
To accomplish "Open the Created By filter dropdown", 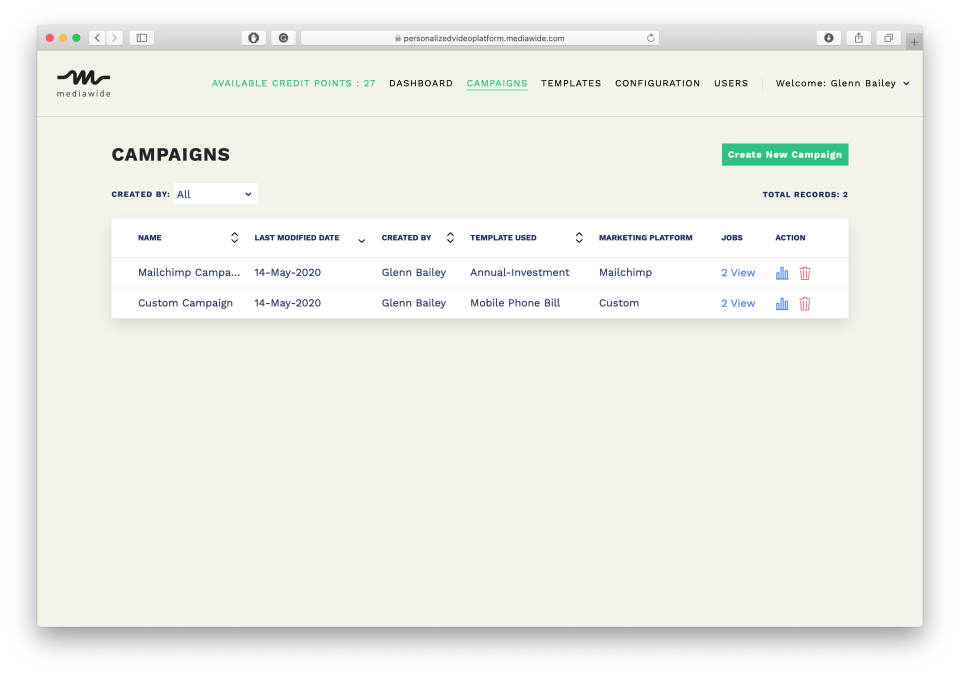I will (x=215, y=193).
